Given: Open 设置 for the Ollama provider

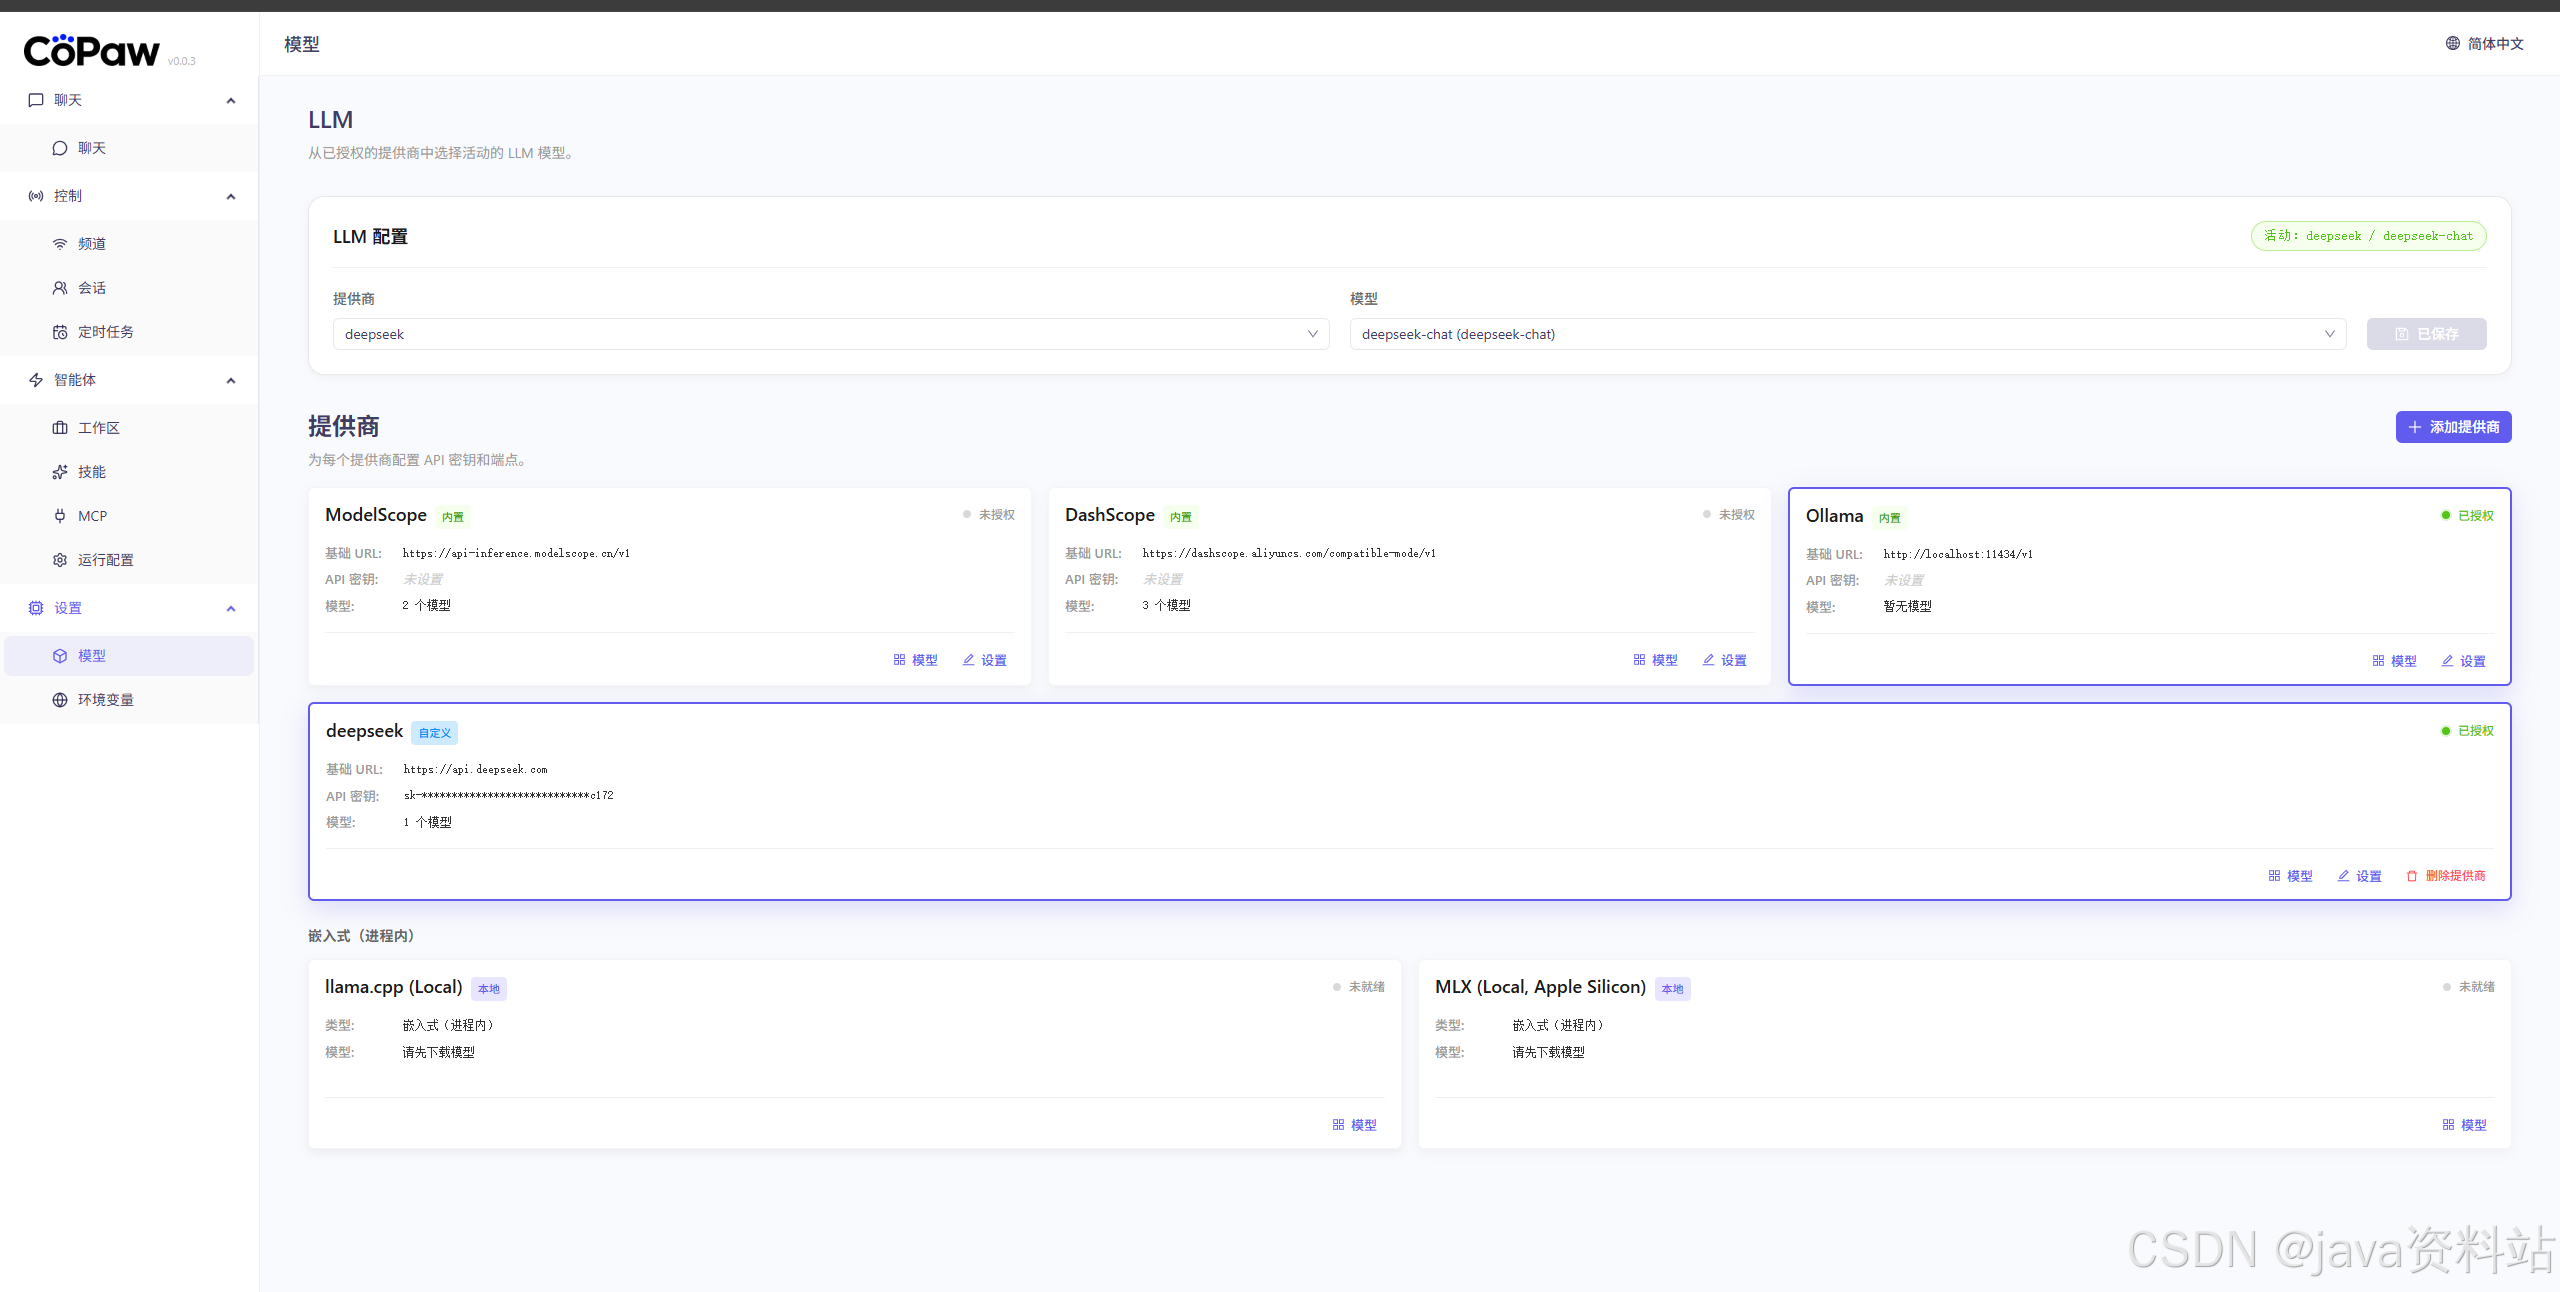Looking at the screenshot, I should click(x=2463, y=661).
